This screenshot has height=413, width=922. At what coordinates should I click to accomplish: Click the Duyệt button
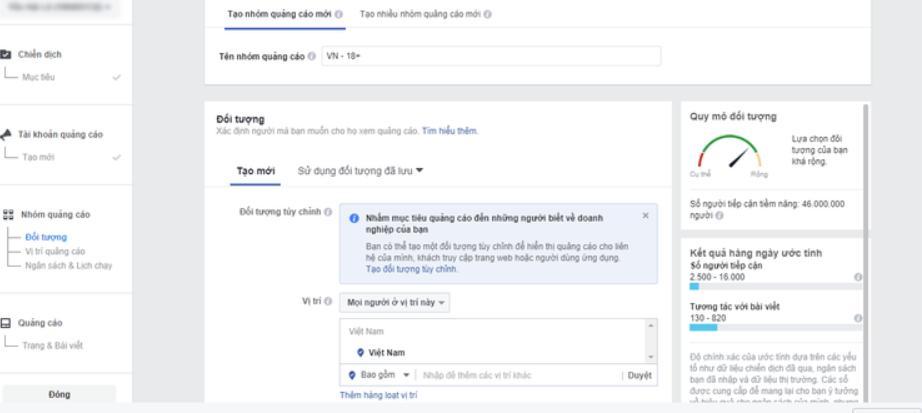[x=639, y=375]
